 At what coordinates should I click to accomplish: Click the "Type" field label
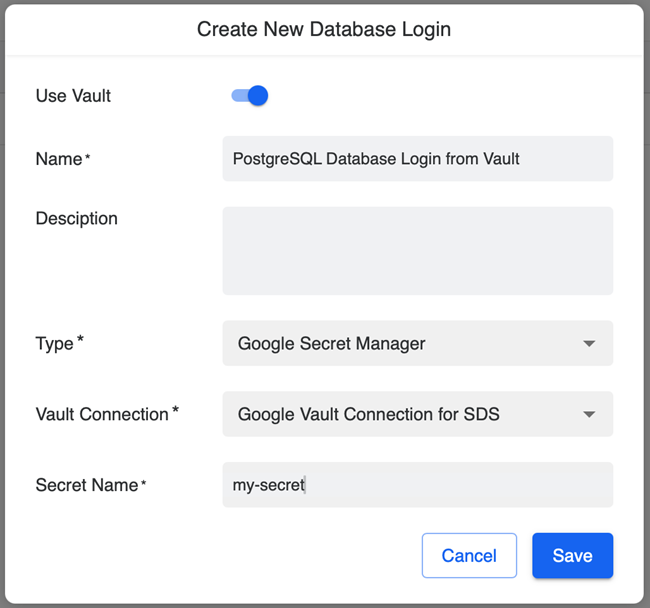[x=55, y=344]
